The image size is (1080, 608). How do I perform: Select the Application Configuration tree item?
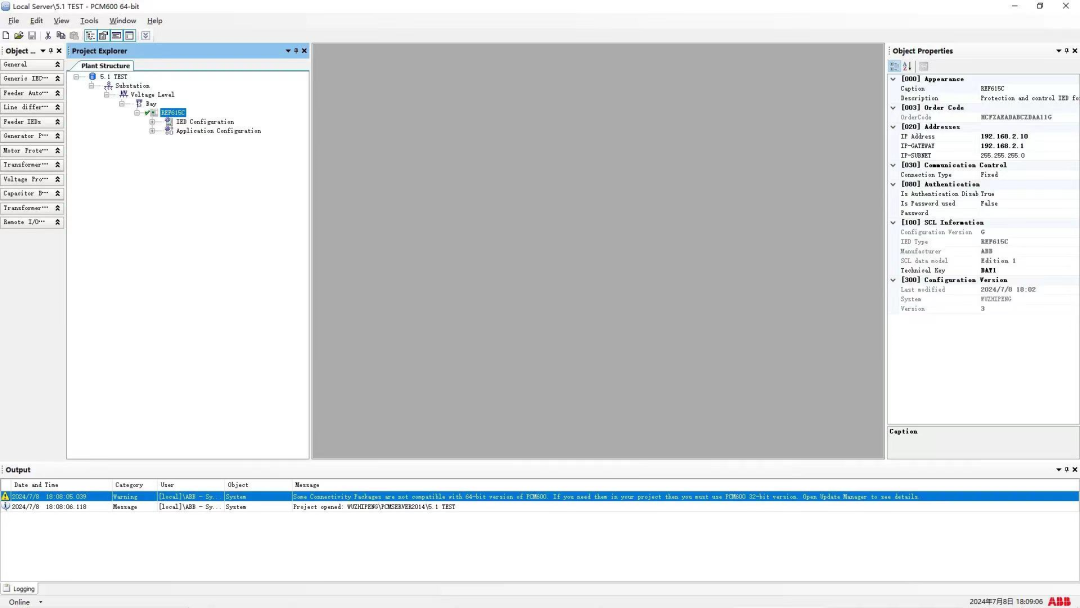218,131
